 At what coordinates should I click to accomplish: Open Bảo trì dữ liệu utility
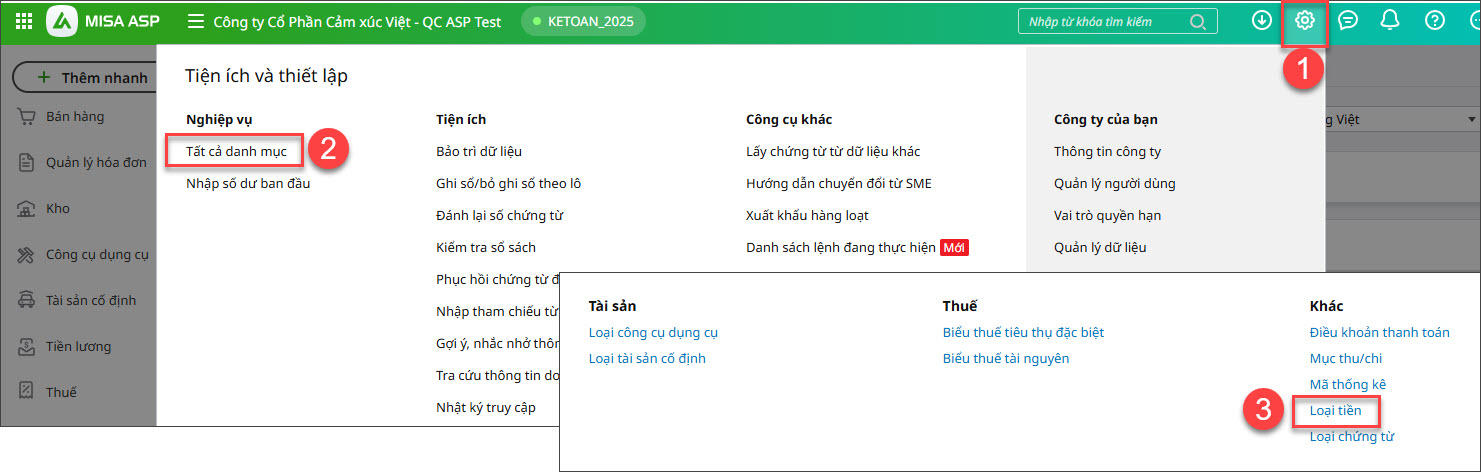tap(479, 151)
